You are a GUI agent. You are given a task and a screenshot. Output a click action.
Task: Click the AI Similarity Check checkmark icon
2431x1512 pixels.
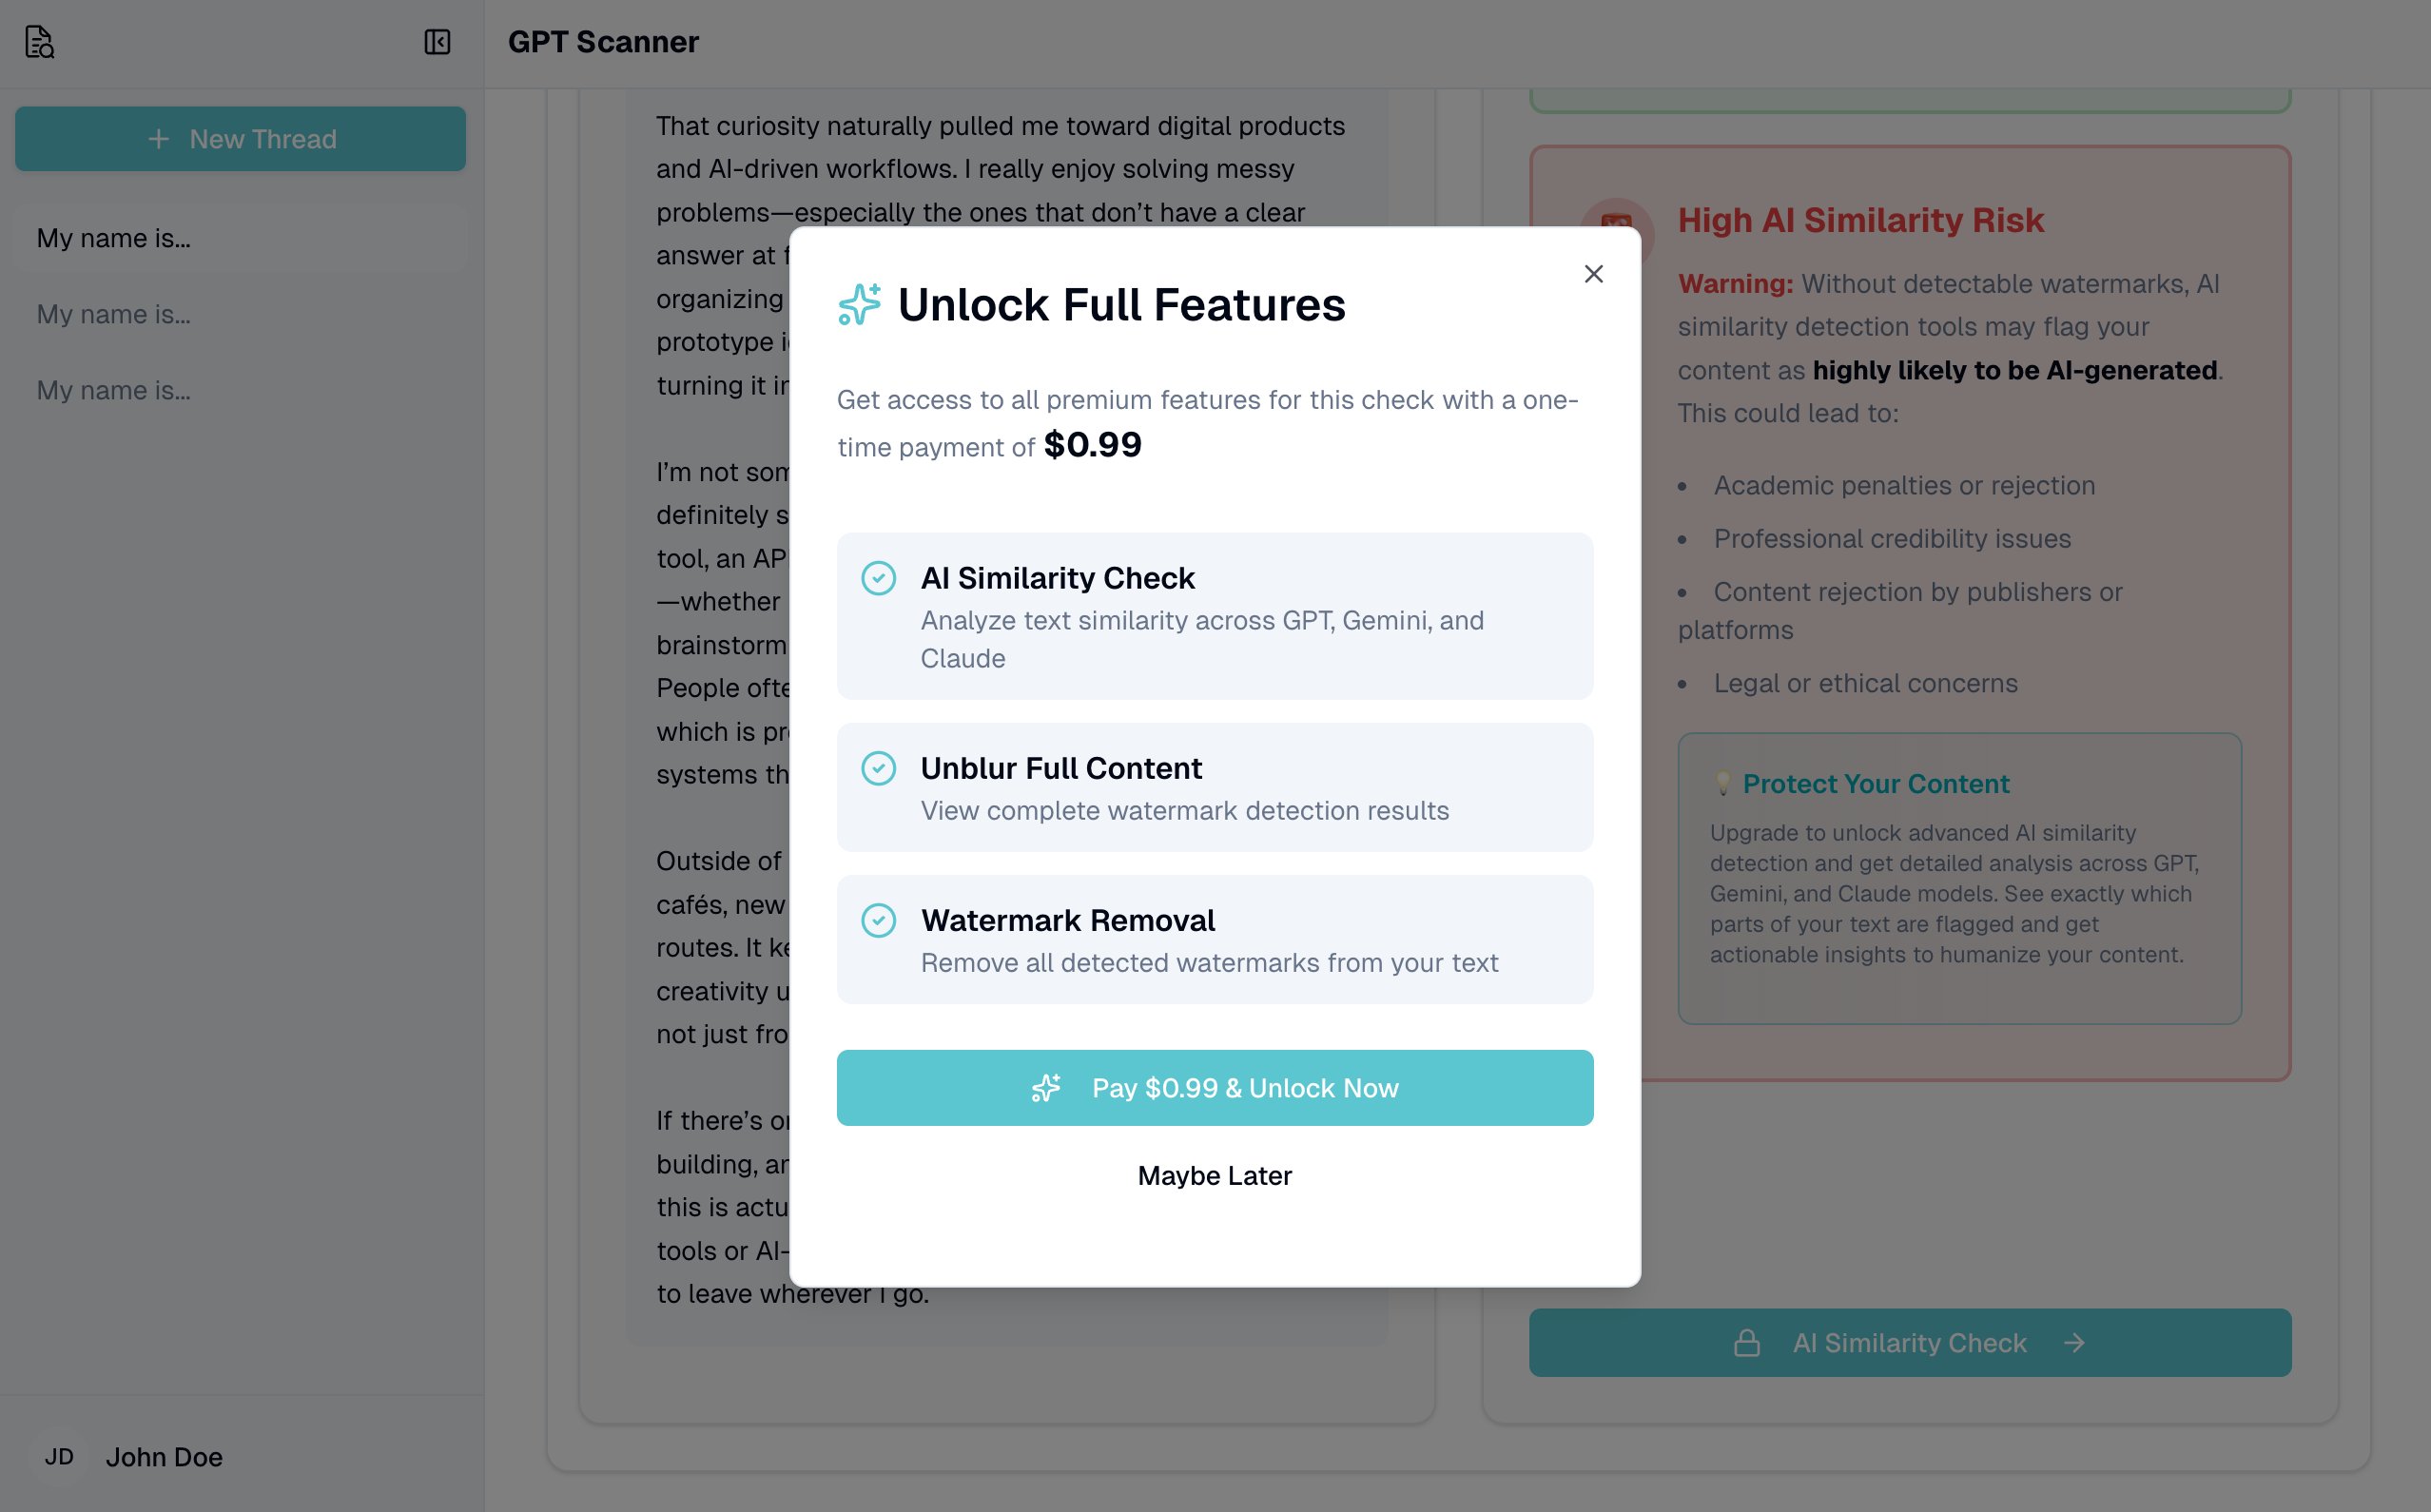[x=878, y=578]
